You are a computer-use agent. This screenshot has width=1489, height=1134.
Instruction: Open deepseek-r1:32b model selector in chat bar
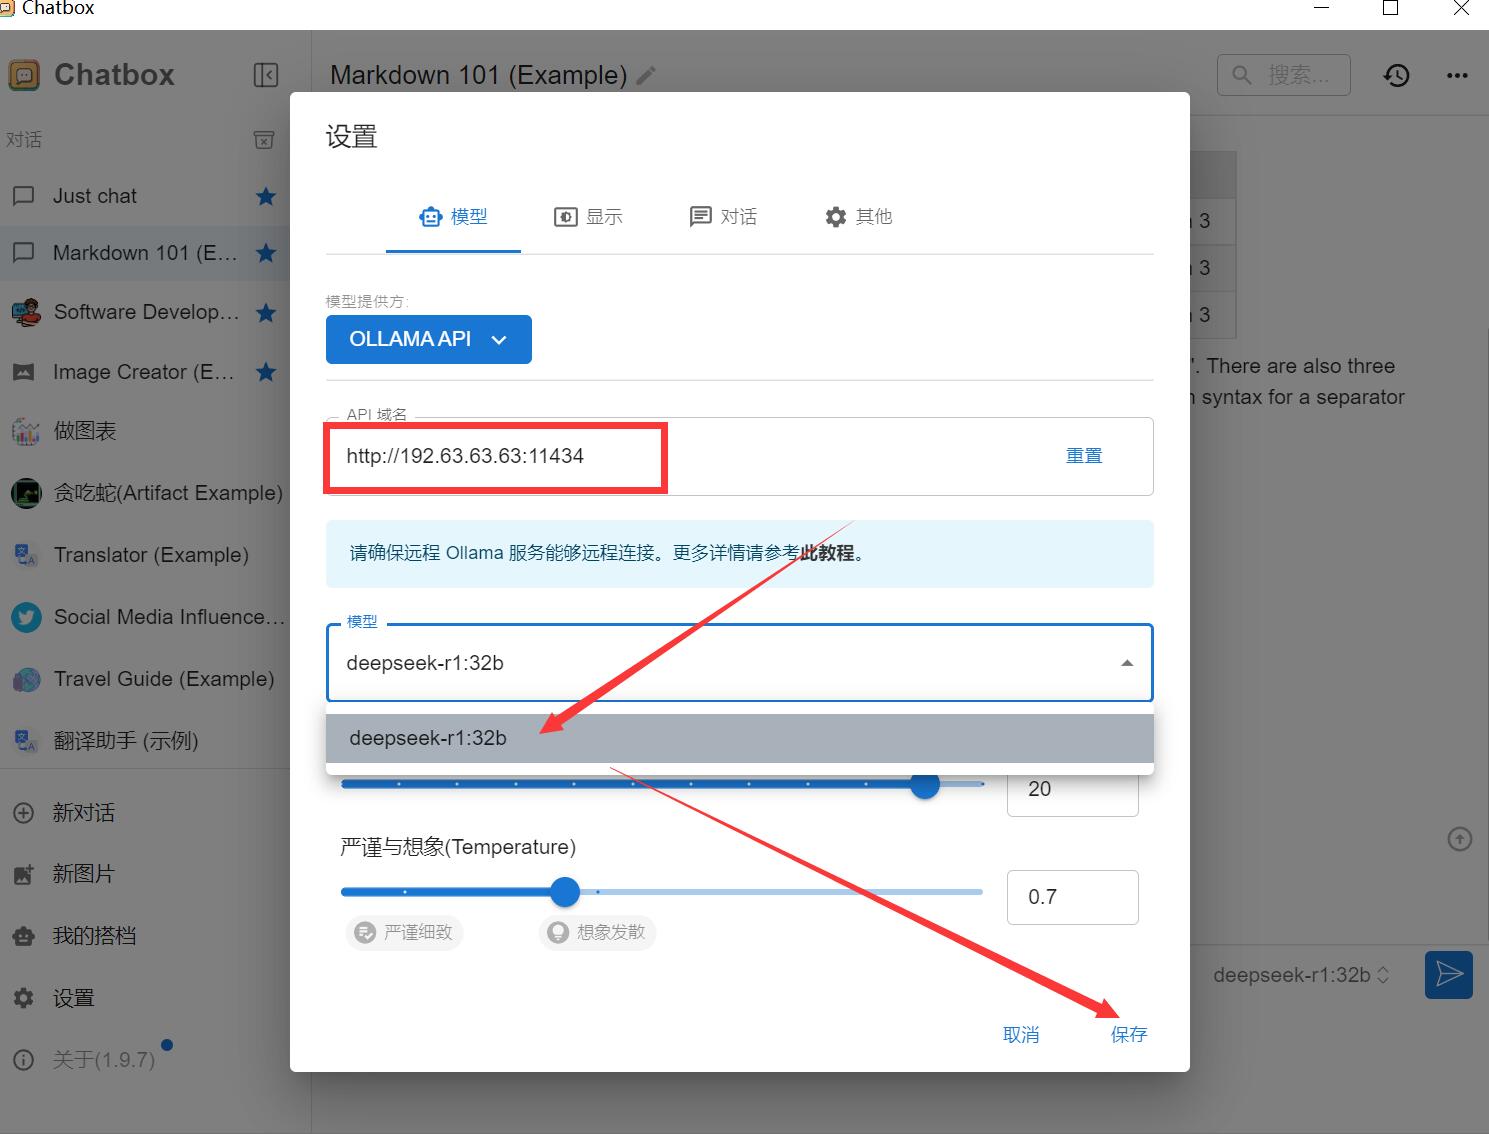tap(1302, 975)
